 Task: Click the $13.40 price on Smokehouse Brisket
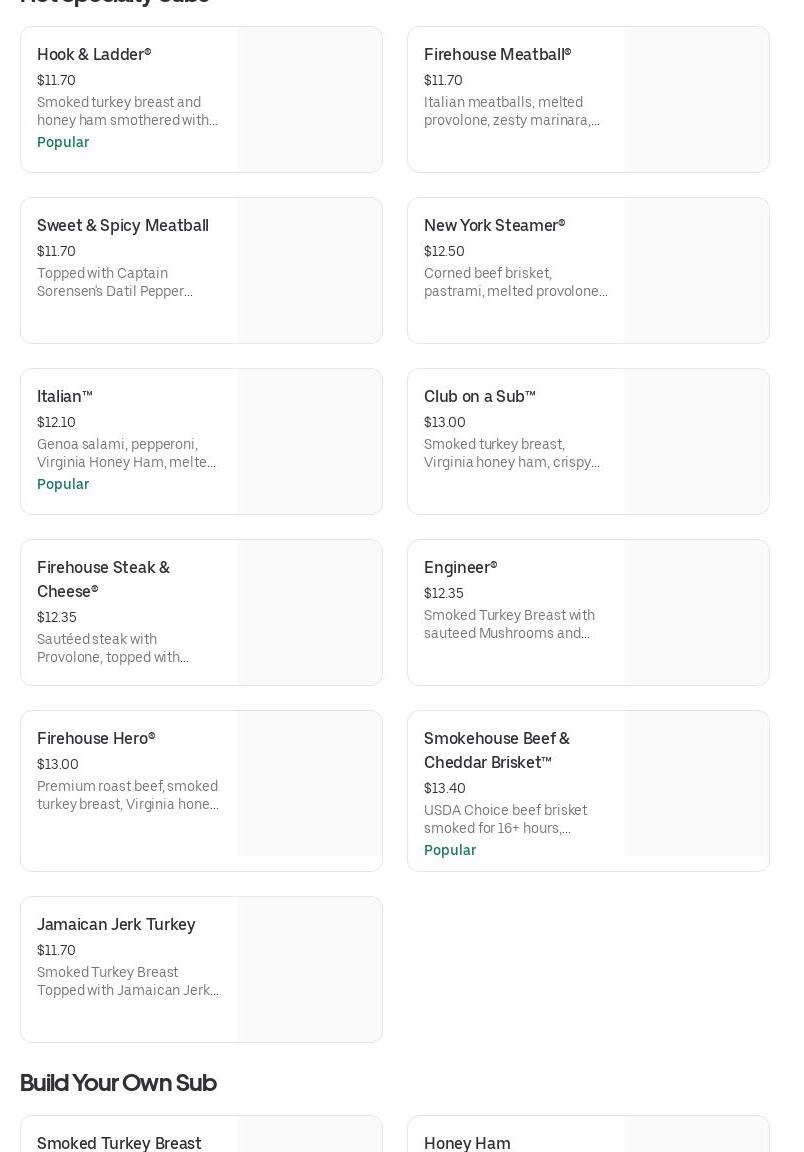pos(444,788)
